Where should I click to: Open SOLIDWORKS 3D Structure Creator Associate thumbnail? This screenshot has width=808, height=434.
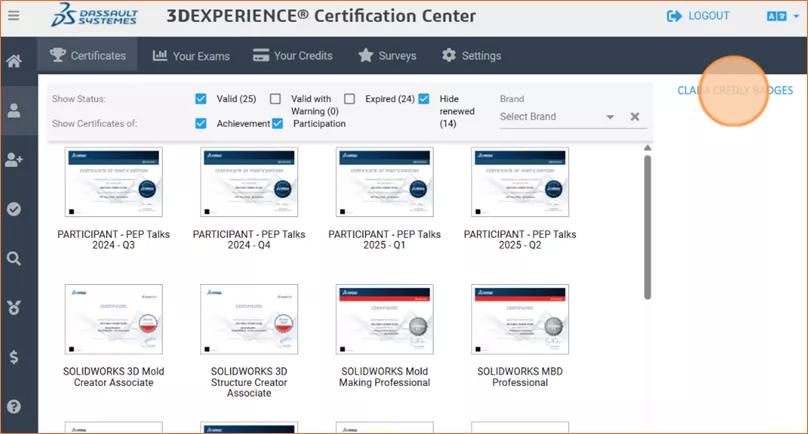coord(249,319)
